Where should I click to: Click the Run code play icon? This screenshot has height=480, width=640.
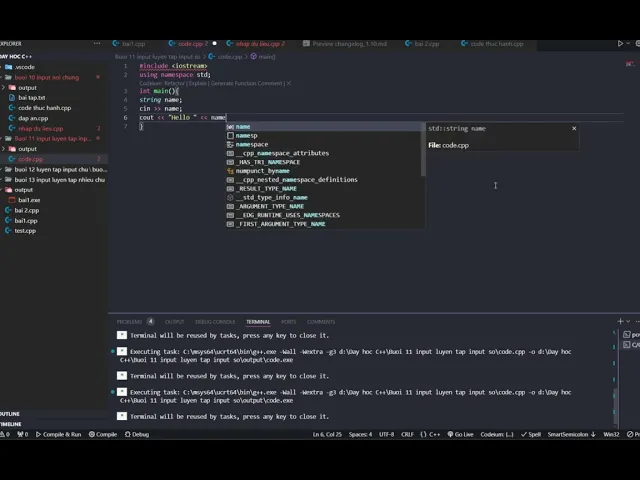point(620,43)
